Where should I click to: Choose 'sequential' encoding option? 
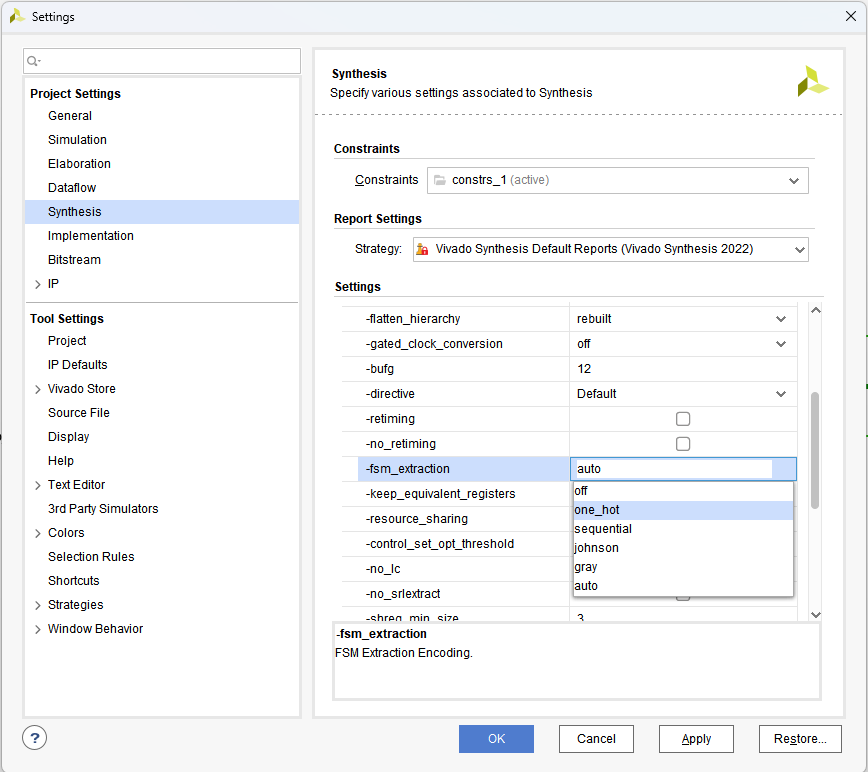[x=683, y=529]
